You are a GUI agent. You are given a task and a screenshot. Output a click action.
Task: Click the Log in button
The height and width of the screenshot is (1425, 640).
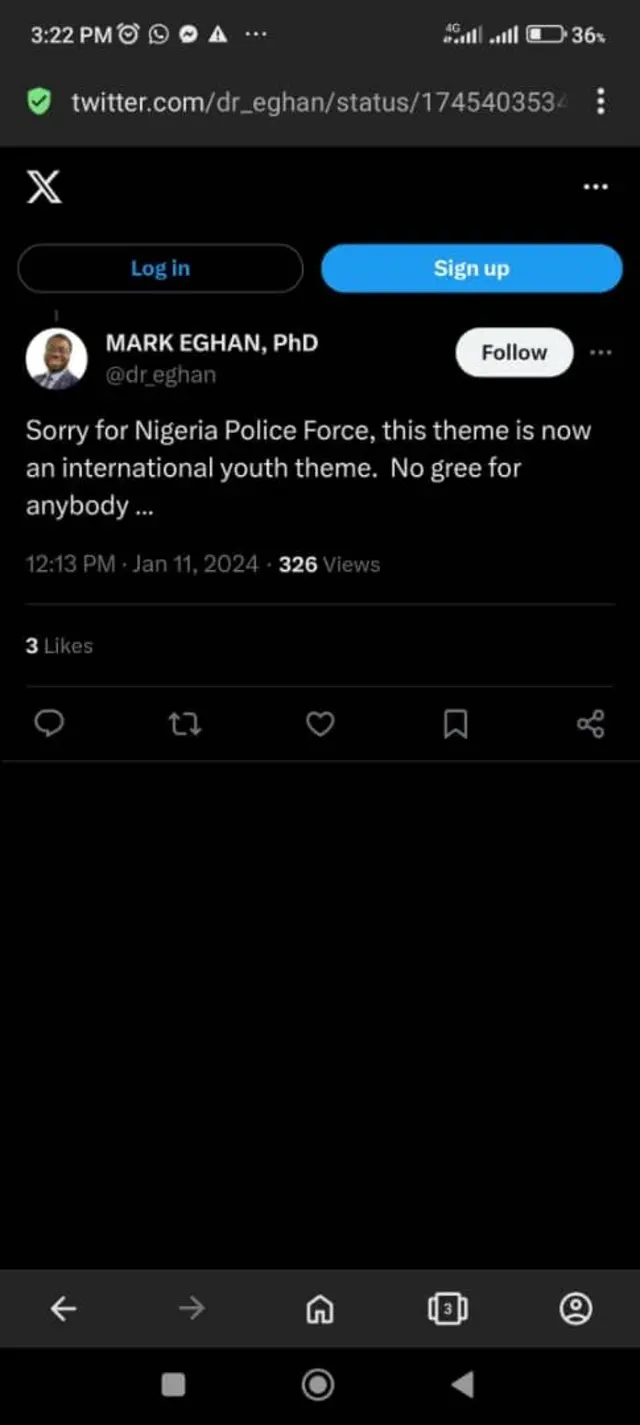[160, 268]
